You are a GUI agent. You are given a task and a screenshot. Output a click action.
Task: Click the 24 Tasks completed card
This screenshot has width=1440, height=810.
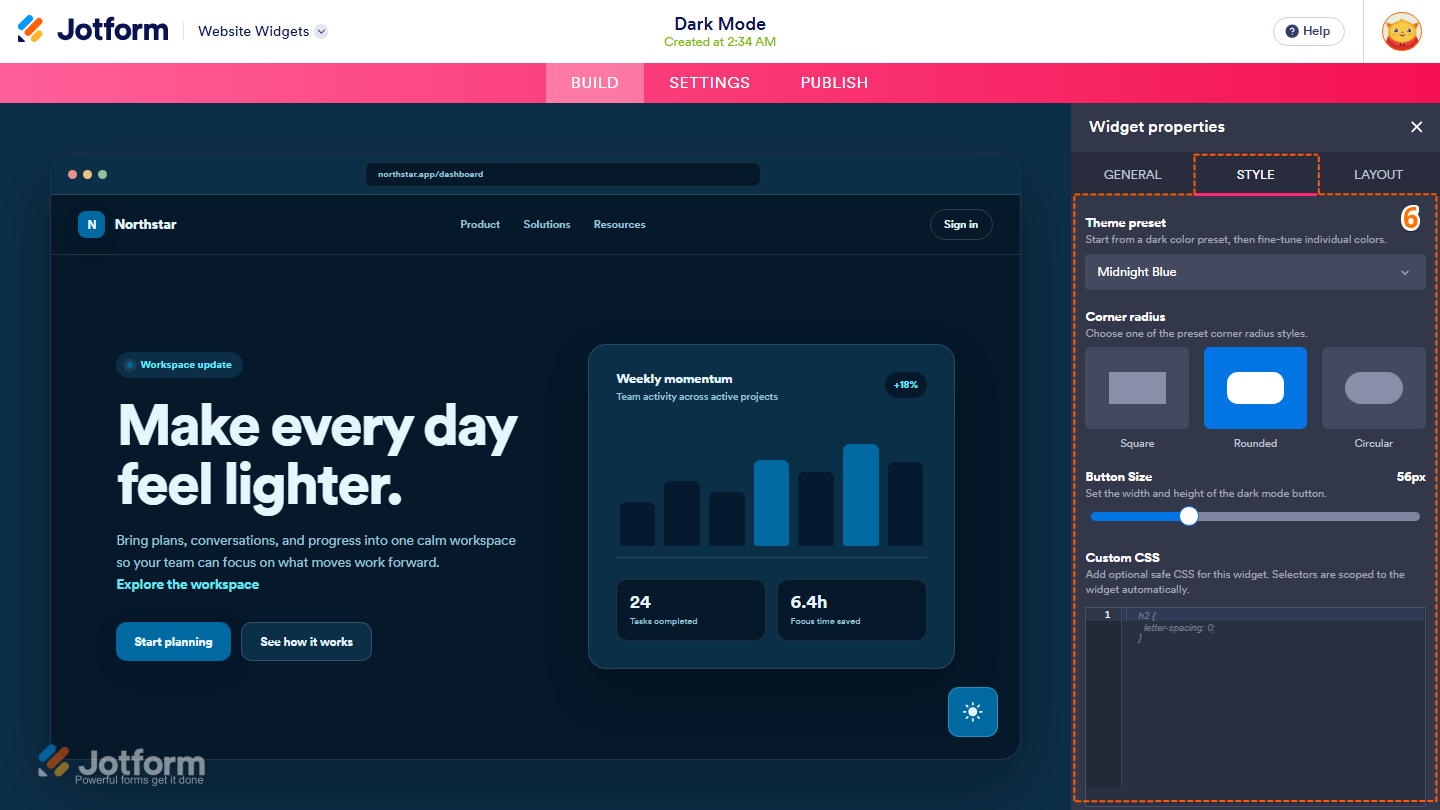[x=690, y=610]
